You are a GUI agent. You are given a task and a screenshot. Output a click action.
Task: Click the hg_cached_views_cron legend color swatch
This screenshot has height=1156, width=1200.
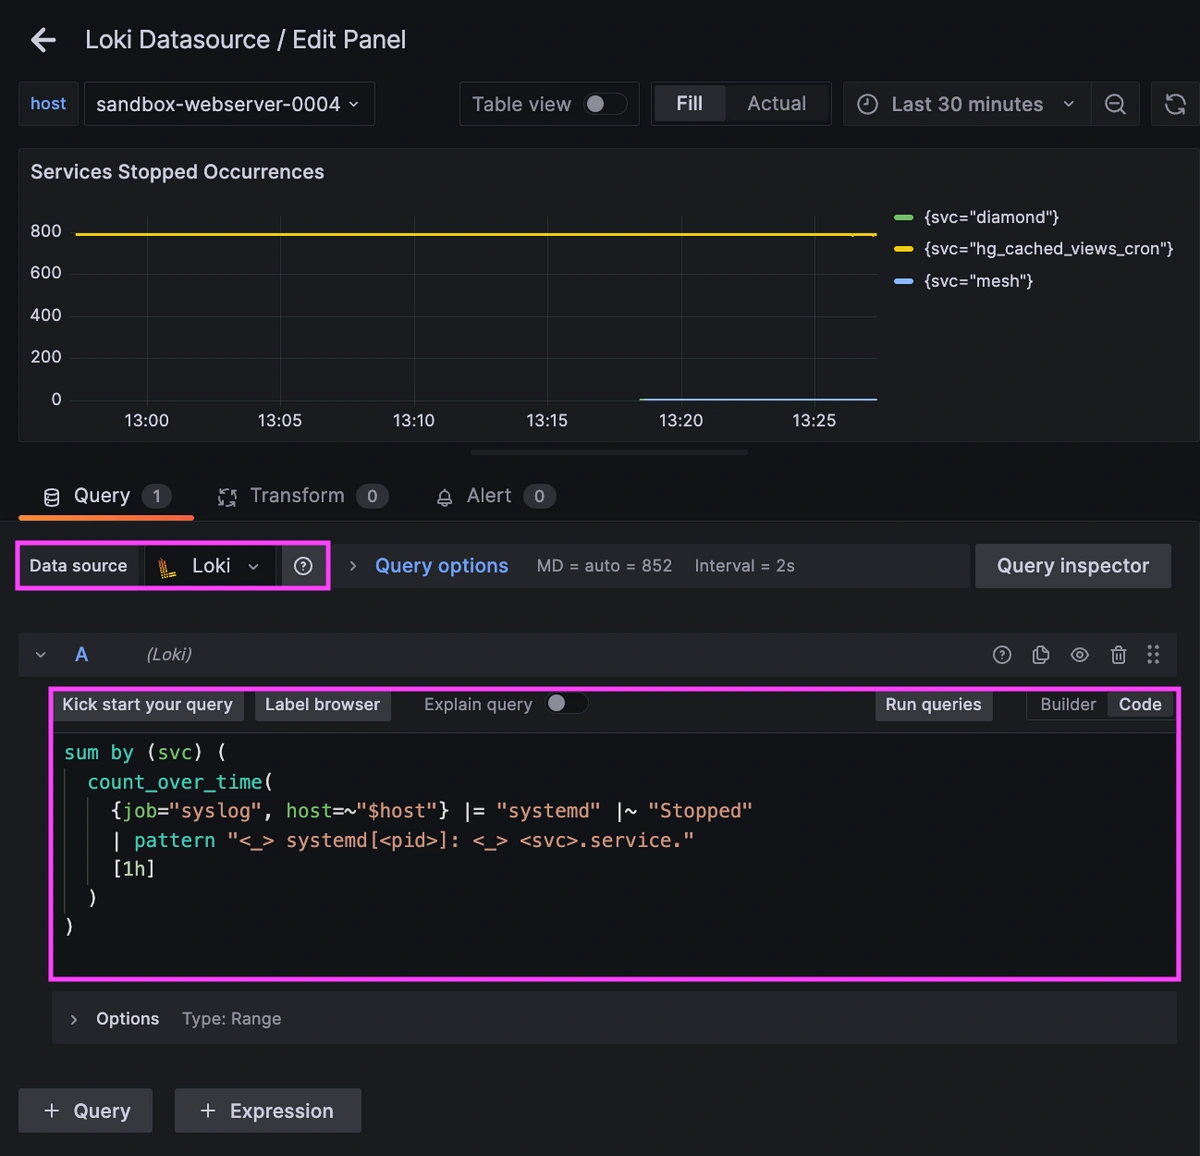tap(904, 249)
